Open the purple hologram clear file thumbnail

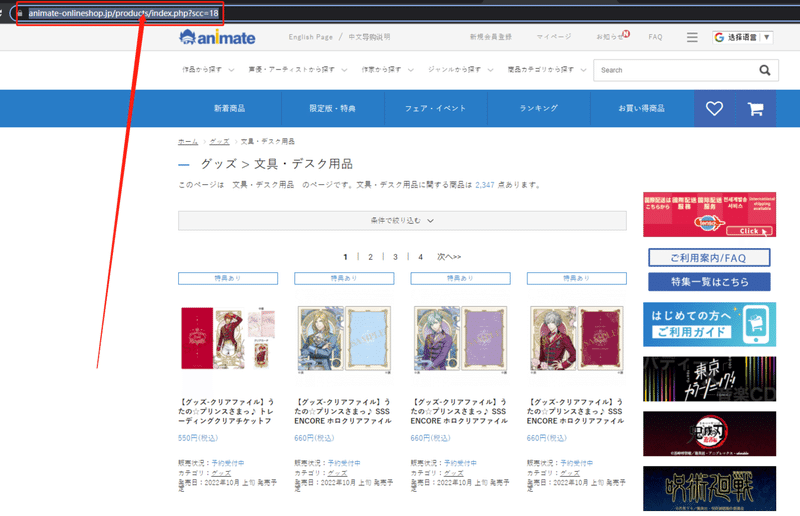click(461, 338)
